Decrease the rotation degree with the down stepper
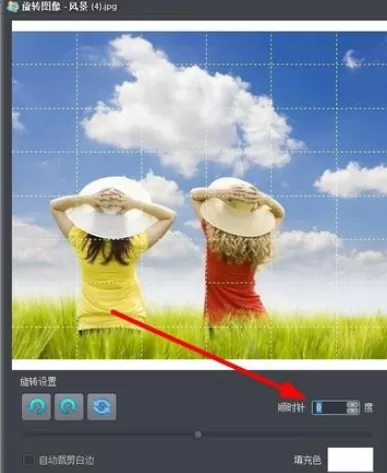This screenshot has height=473, width=387. (353, 411)
